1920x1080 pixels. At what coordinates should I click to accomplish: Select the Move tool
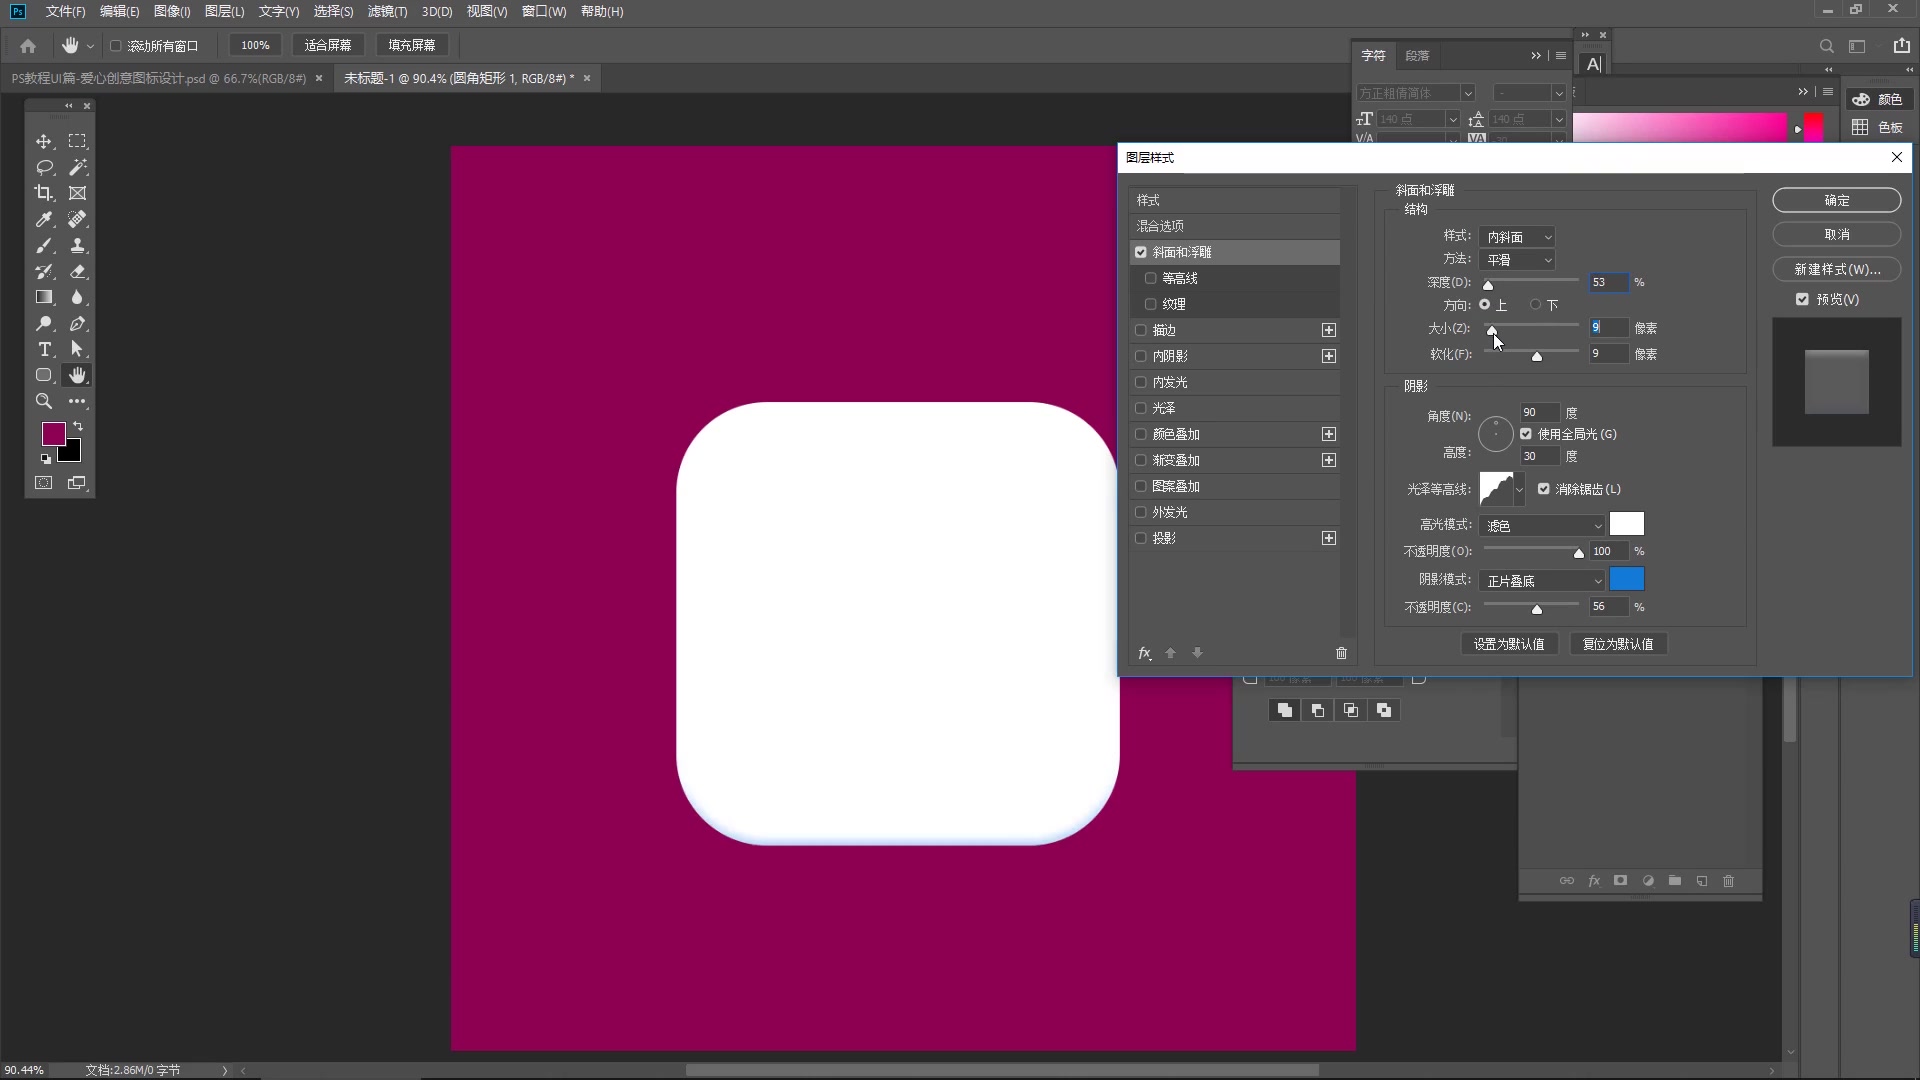pos(44,141)
